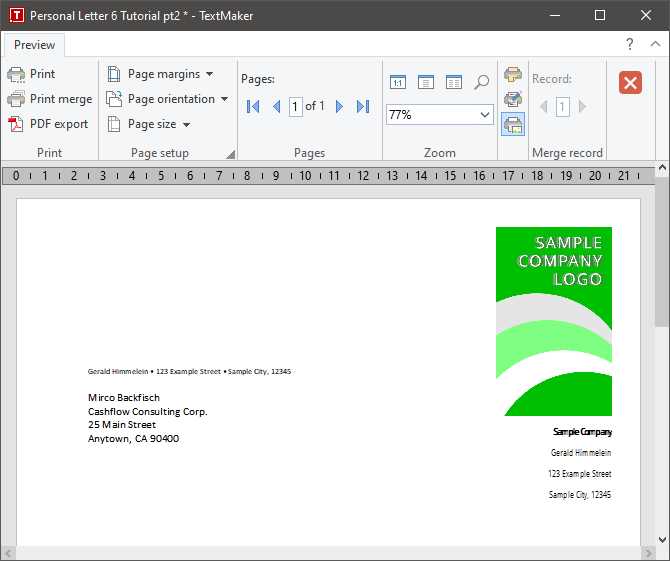Toggle the highlighted printer option at bottom
The height and width of the screenshot is (561, 670).
513,124
